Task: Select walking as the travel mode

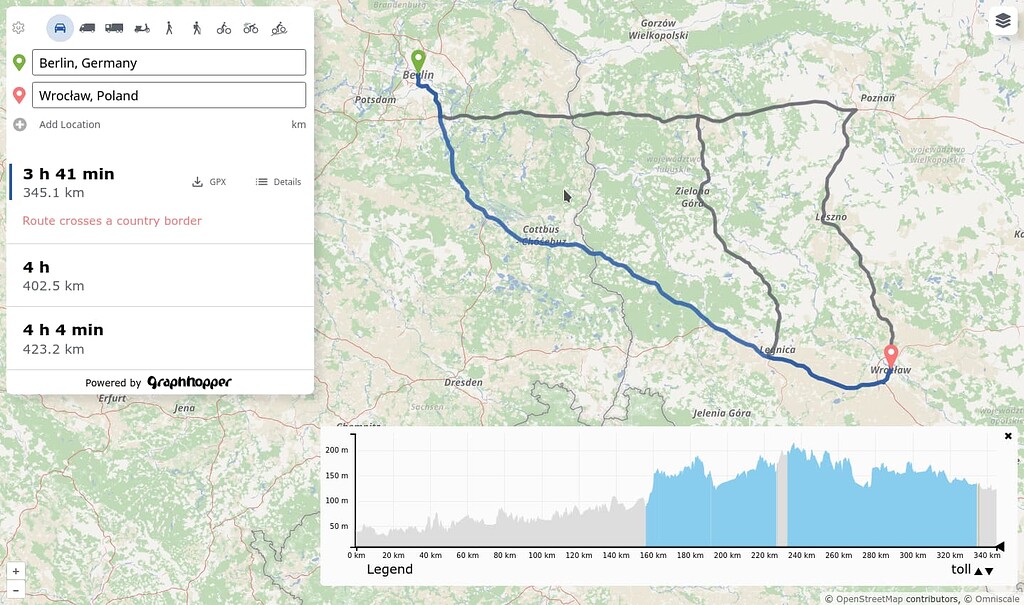Action: pyautogui.click(x=169, y=28)
